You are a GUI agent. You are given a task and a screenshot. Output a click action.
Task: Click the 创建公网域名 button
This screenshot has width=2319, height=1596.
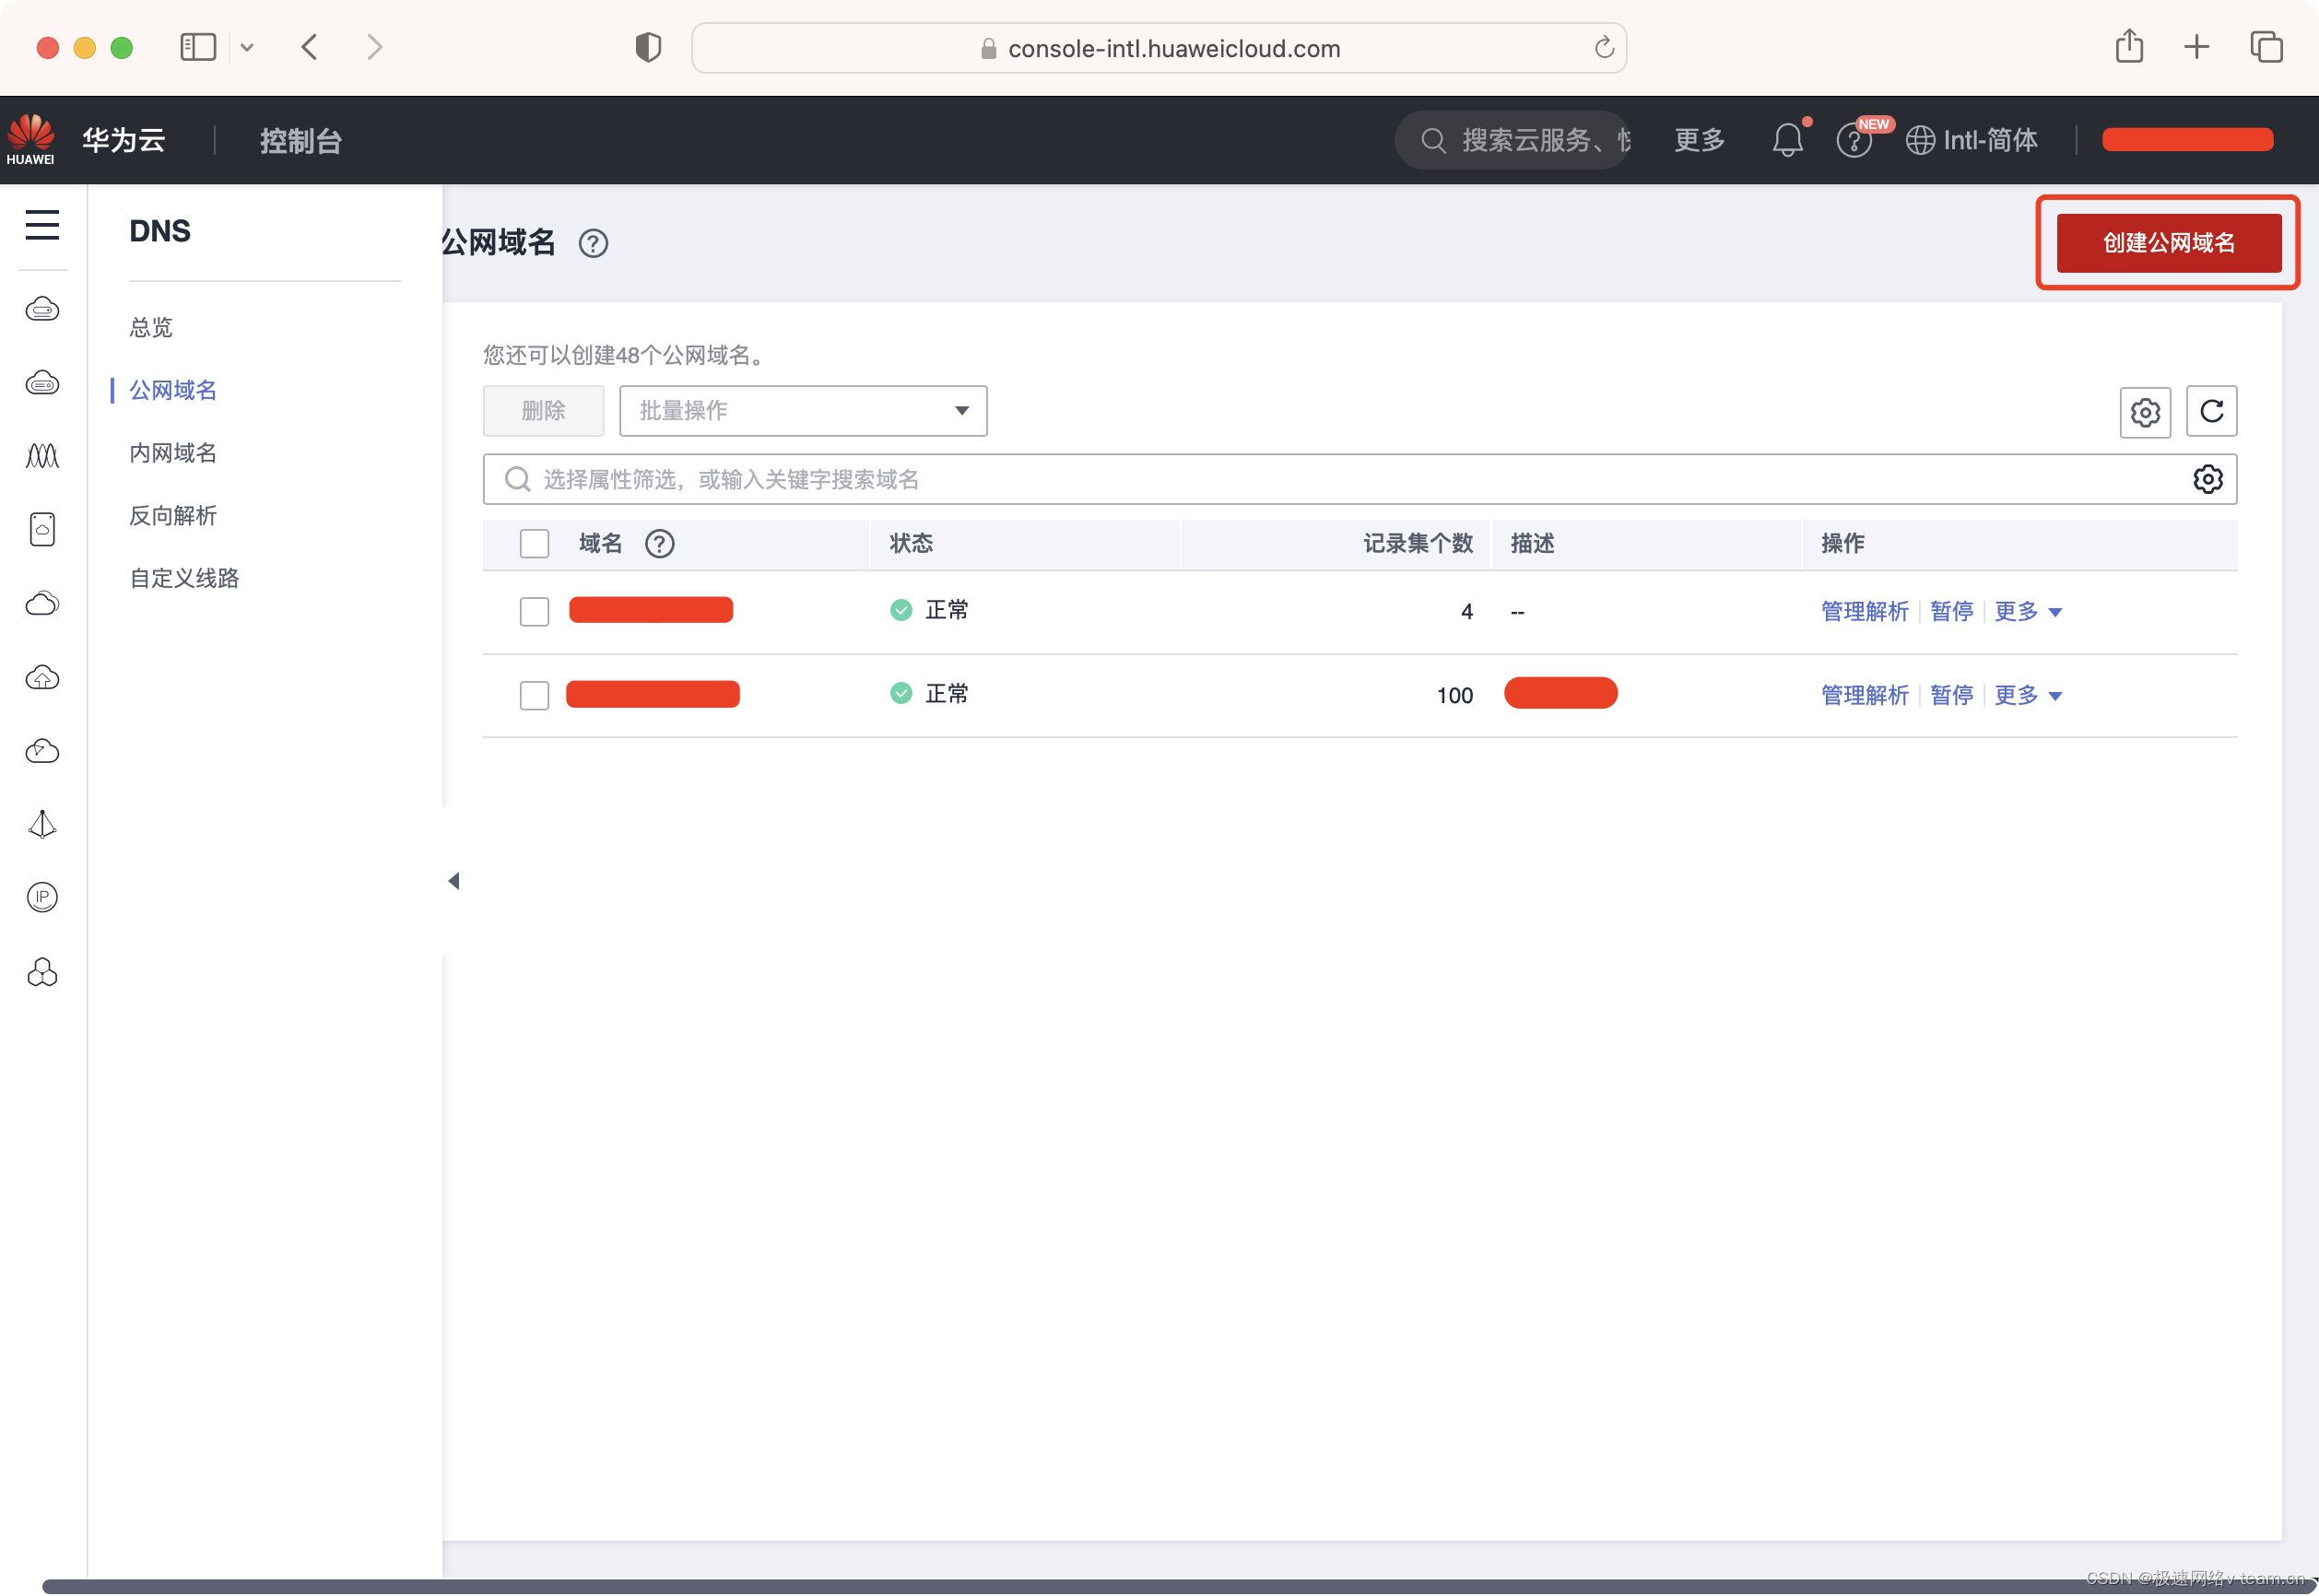2167,243
